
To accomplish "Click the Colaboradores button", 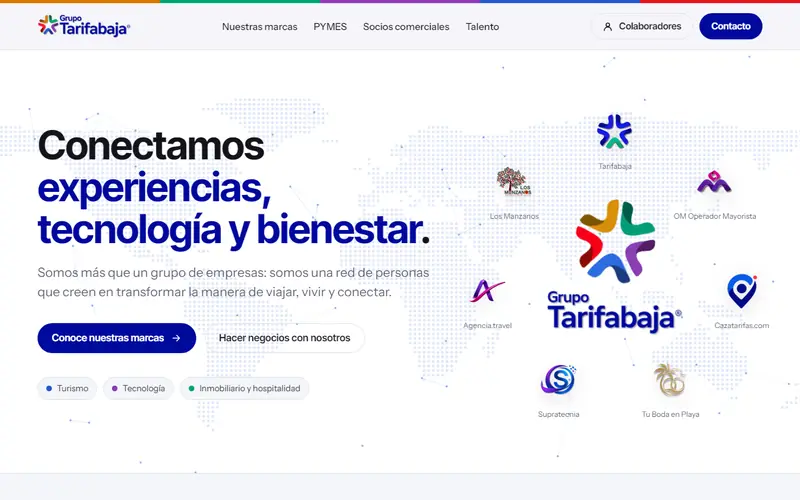I will 642,27.
